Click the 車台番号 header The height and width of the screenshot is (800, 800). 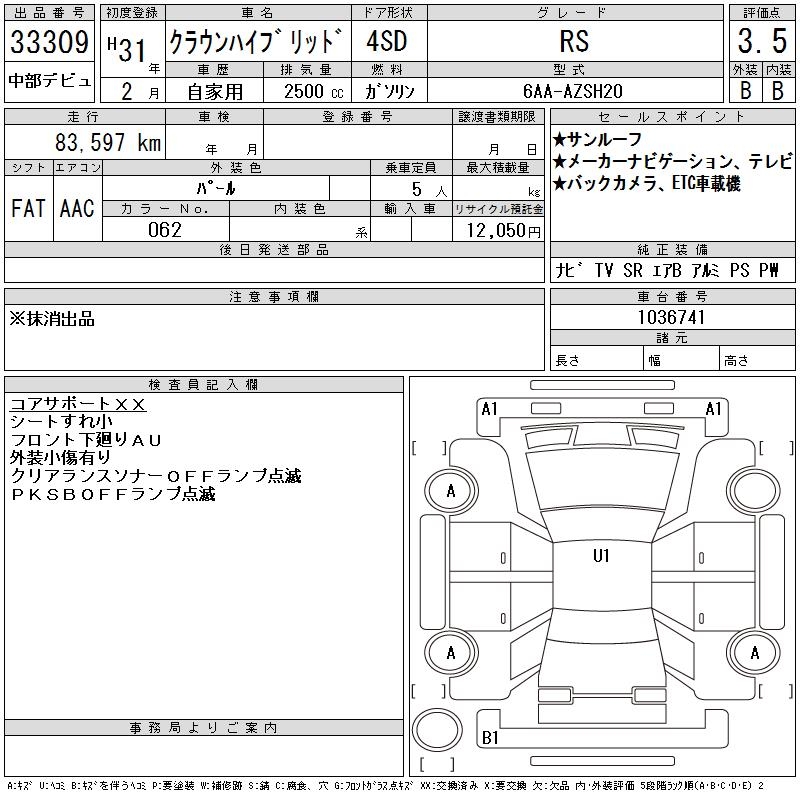[672, 296]
